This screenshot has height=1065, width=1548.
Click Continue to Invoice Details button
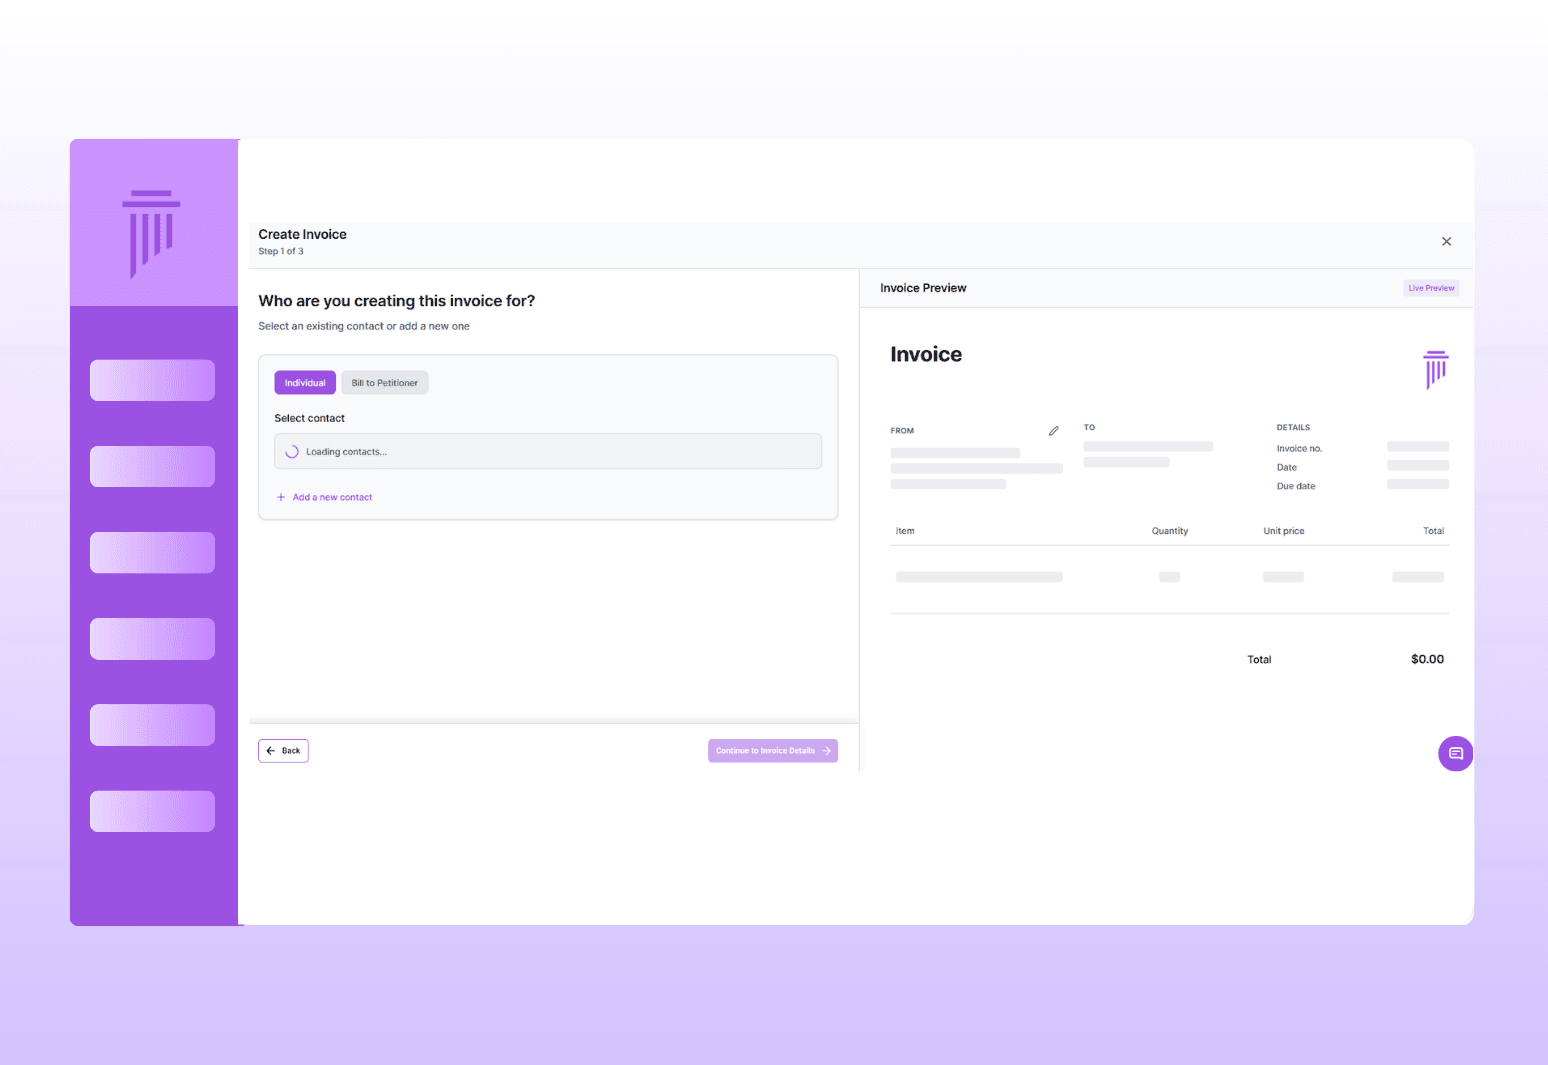point(773,751)
